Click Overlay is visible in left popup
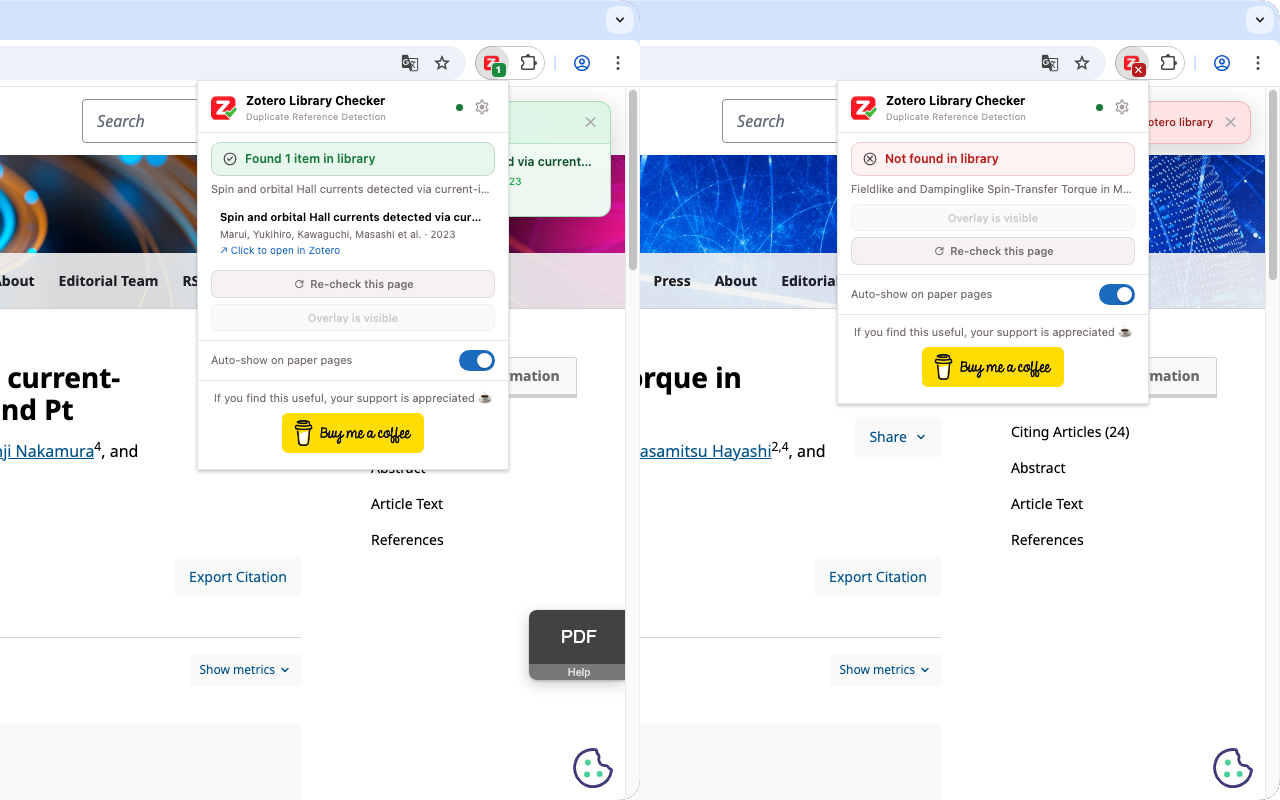Image resolution: width=1280 pixels, height=800 pixels. tap(353, 318)
